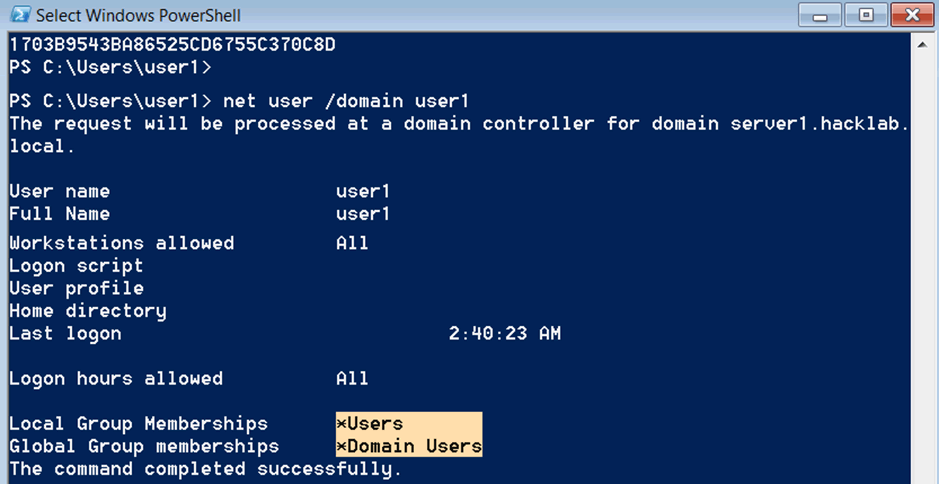
Task: Click the 'Last logon' time 2:40:23 AM
Action: coord(504,334)
